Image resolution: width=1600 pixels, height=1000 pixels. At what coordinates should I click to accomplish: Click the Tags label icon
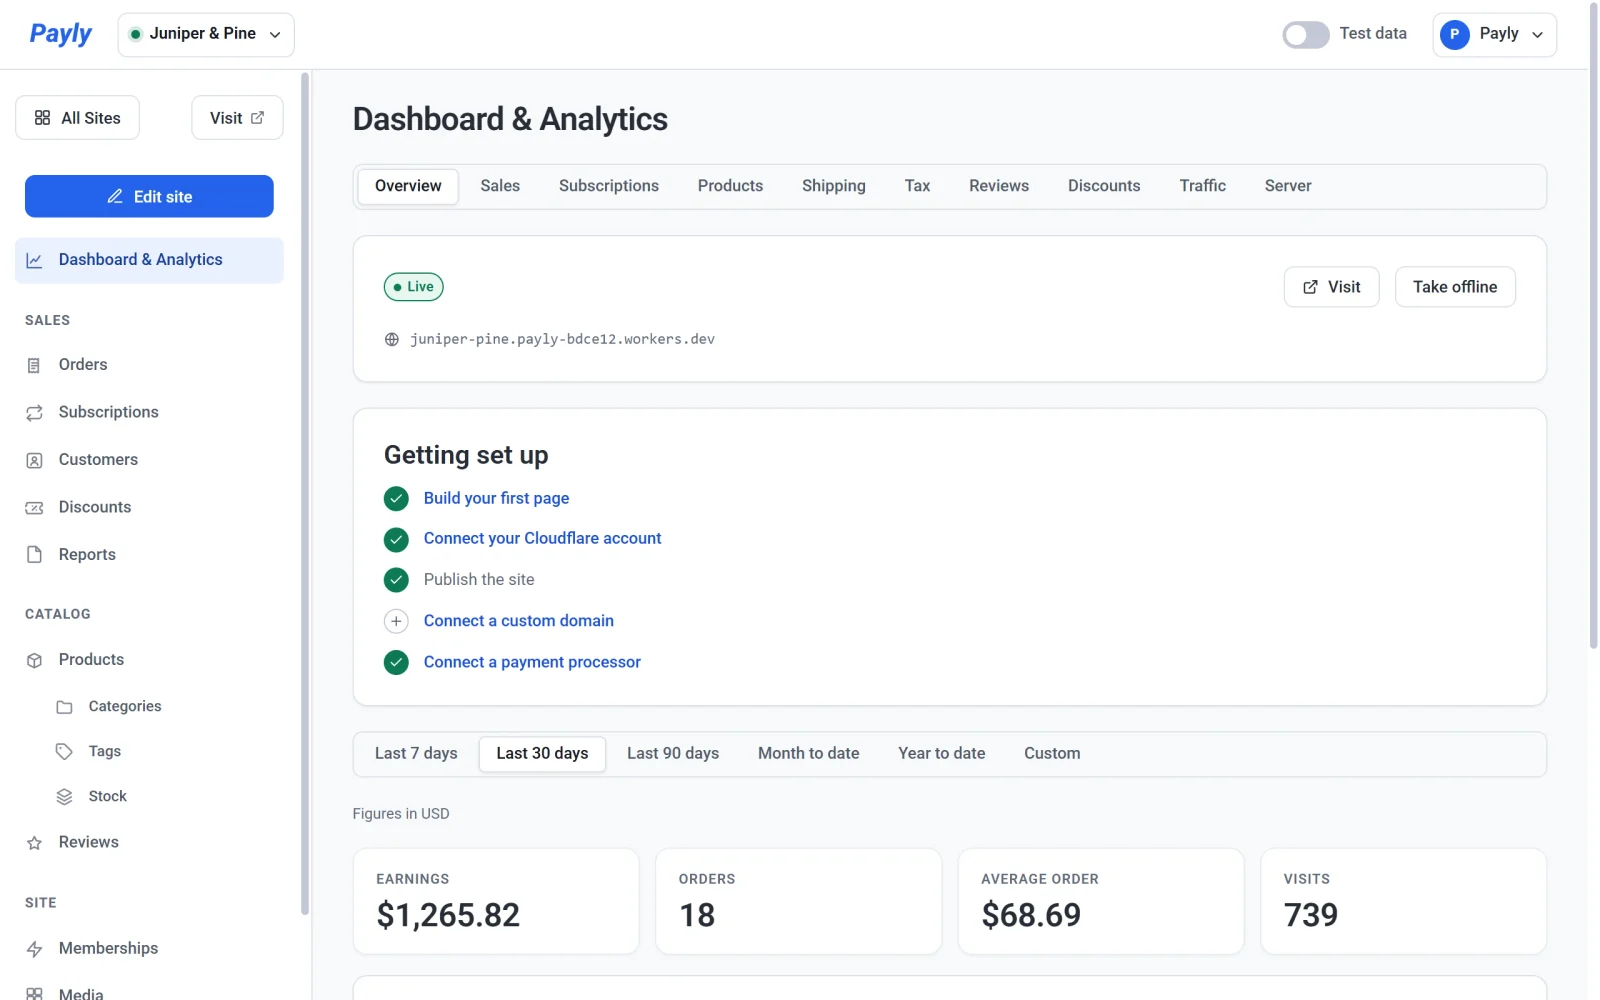[x=64, y=751]
